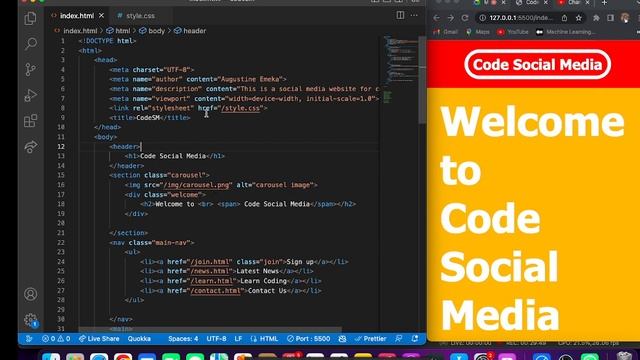
Task: Click the editor vertical scrollbar
Action: pyautogui.click(x=422, y=80)
